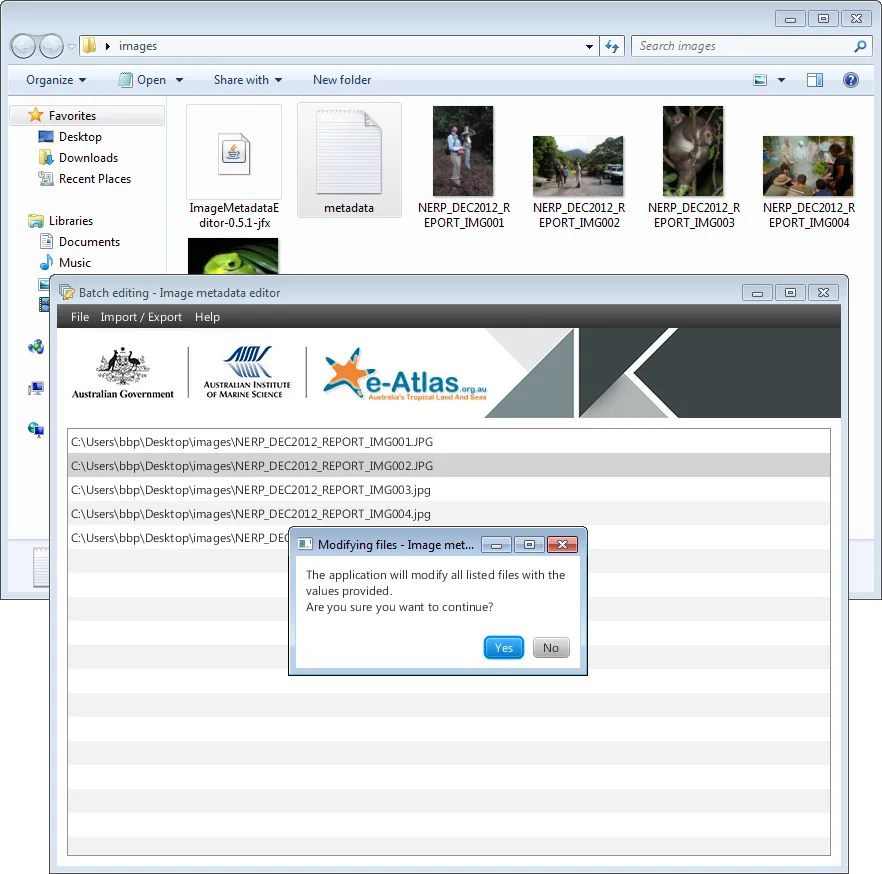Viewport: 882px width, 874px height.
Task: Click the Modifying files dialog title icon
Action: (x=305, y=544)
